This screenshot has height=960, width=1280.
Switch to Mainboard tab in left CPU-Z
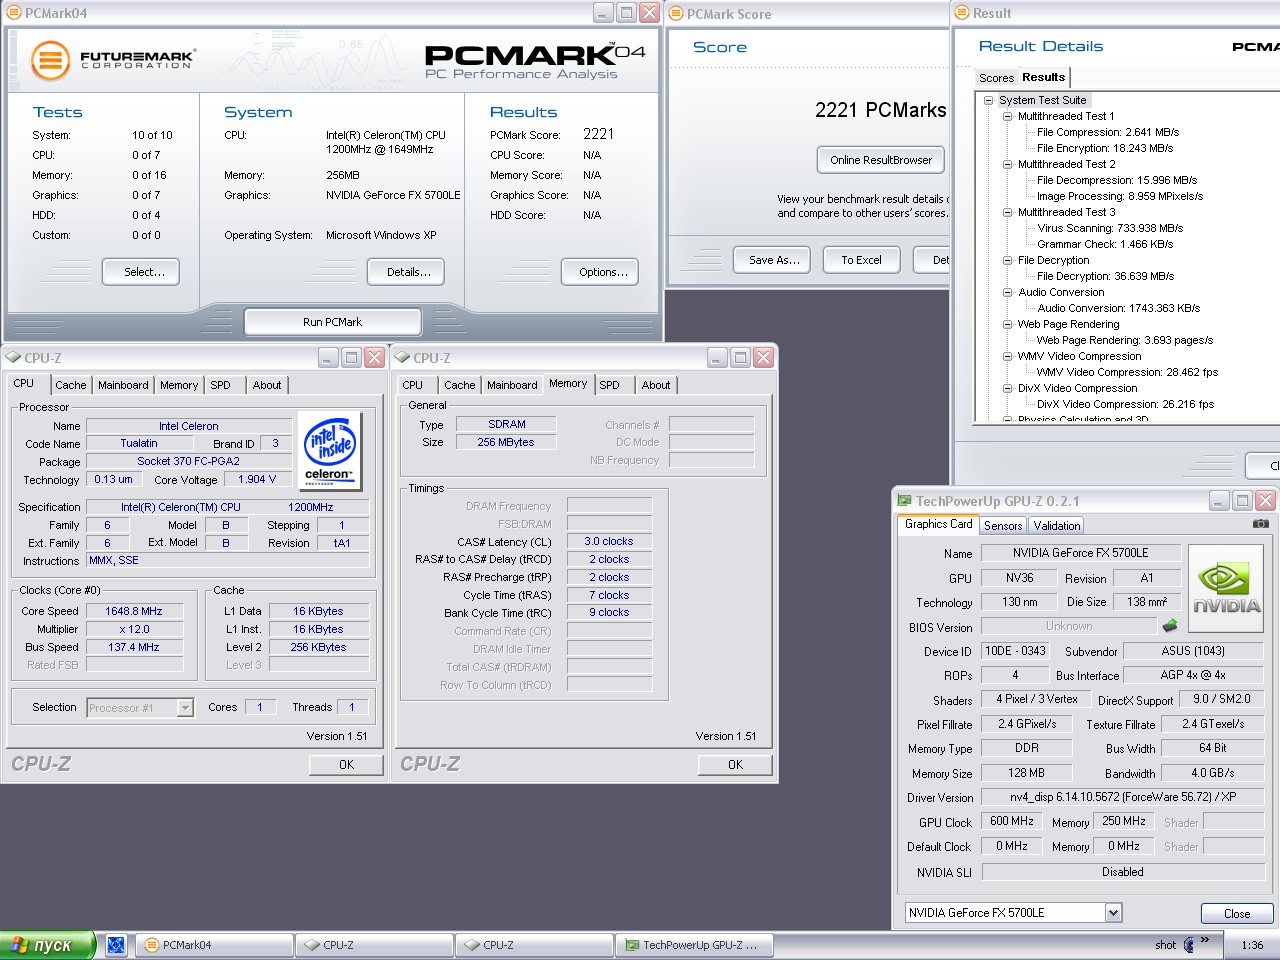[x=123, y=385]
